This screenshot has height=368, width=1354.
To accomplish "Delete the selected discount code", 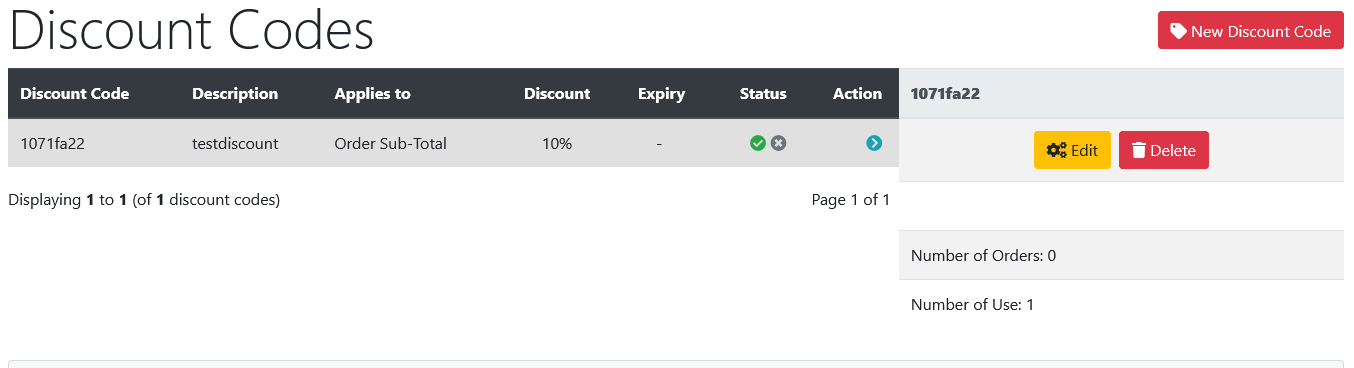I will click(1164, 150).
